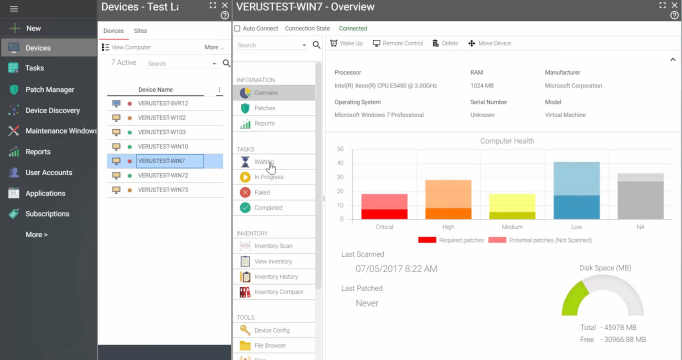Click the Wake Up alarm icon
Image resolution: width=682 pixels, height=360 pixels.
click(334, 43)
